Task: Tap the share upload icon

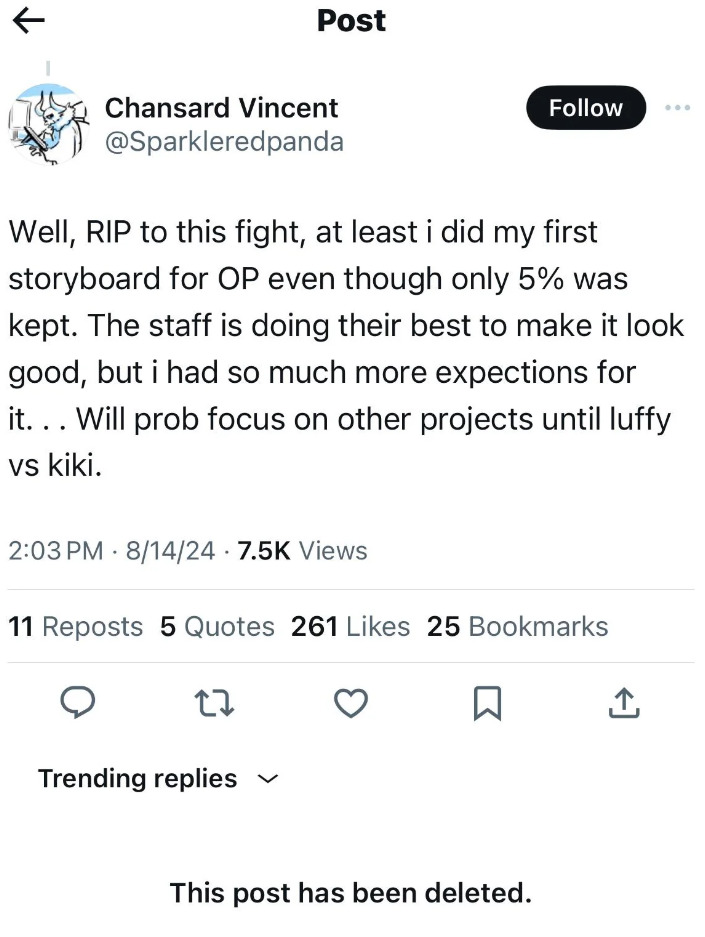Action: click(x=623, y=704)
